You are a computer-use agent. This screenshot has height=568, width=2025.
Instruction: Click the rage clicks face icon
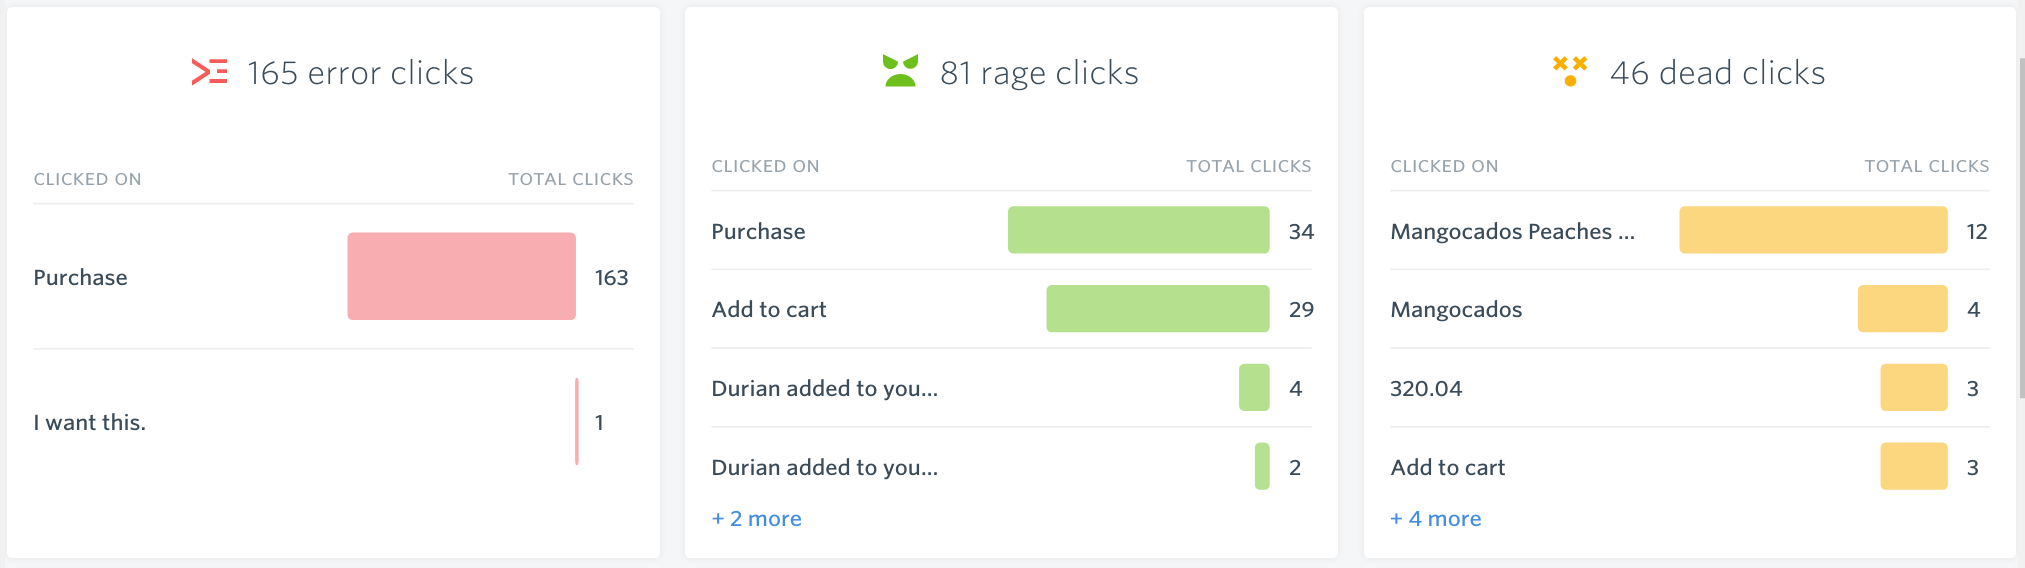pyautogui.click(x=900, y=71)
